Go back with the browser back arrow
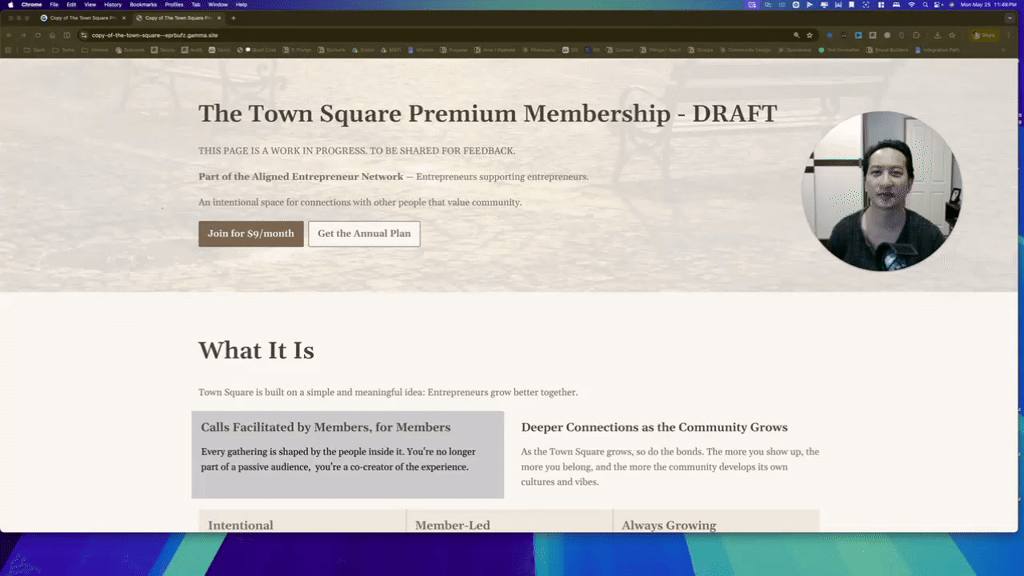 coord(9,35)
